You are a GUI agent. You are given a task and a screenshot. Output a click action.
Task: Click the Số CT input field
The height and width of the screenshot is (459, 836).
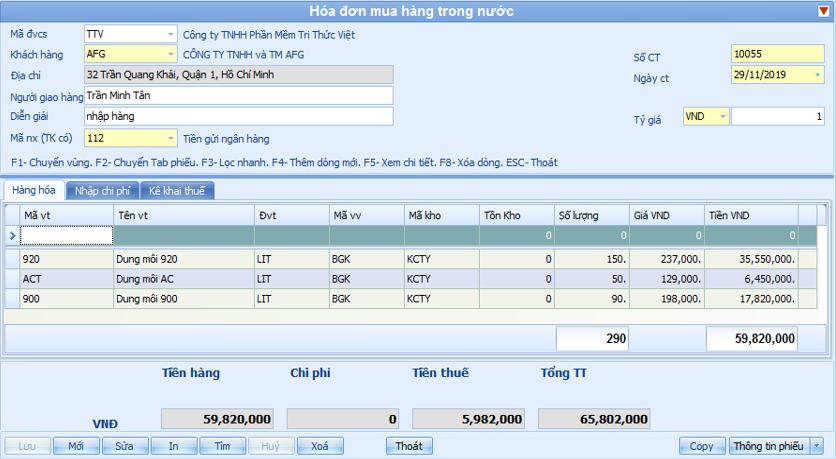click(777, 54)
